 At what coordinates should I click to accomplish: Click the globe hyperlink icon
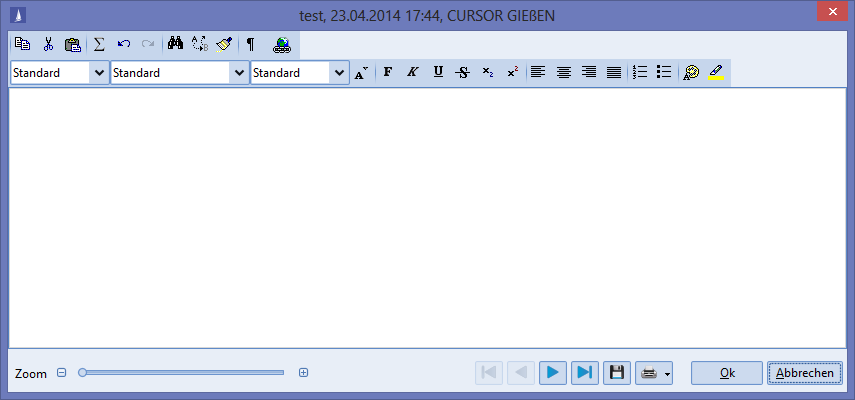point(281,45)
